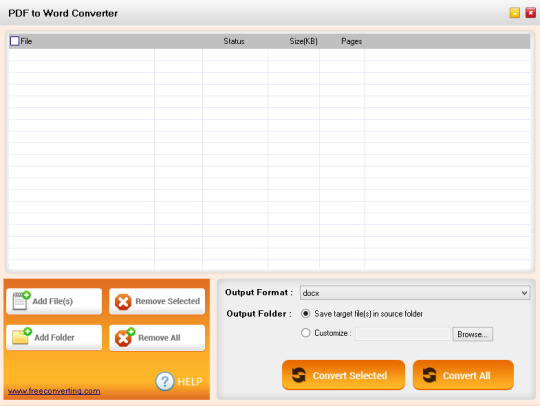This screenshot has height=406, width=540.
Task: Click the Add Folder button
Action: (x=54, y=337)
